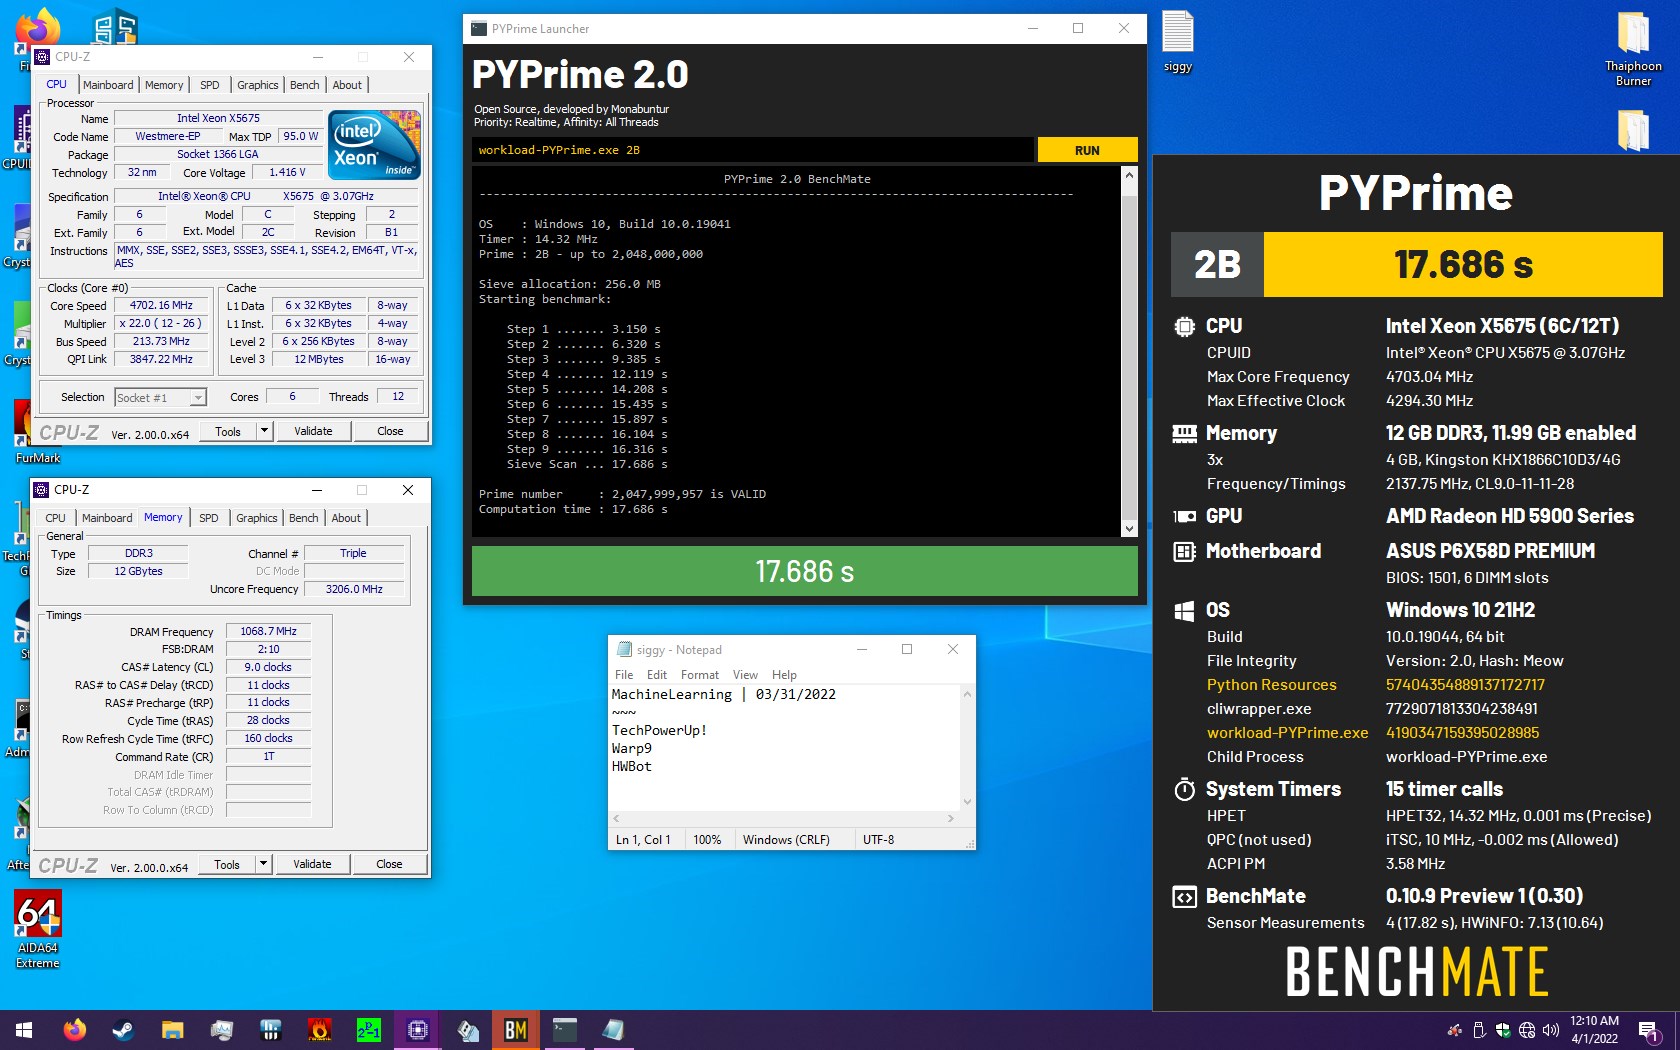Open the Notepad View menu

pyautogui.click(x=745, y=675)
